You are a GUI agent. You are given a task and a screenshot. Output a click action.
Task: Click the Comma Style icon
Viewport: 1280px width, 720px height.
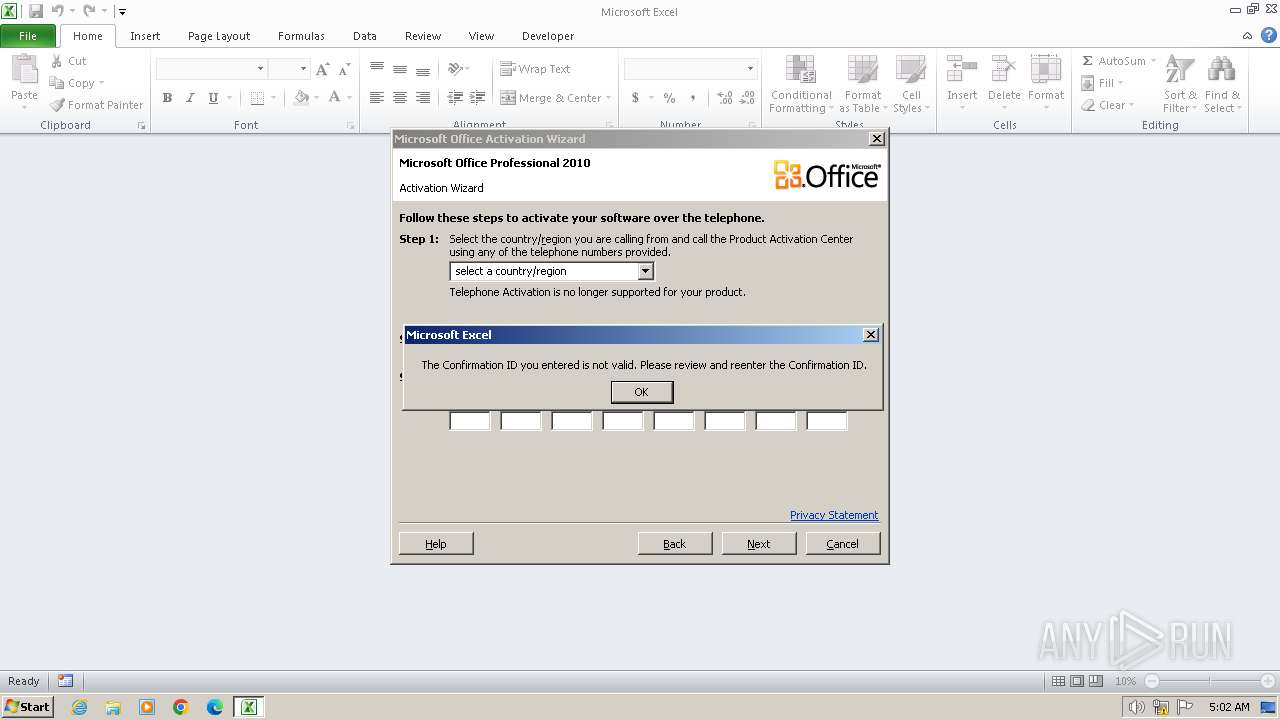[695, 98]
